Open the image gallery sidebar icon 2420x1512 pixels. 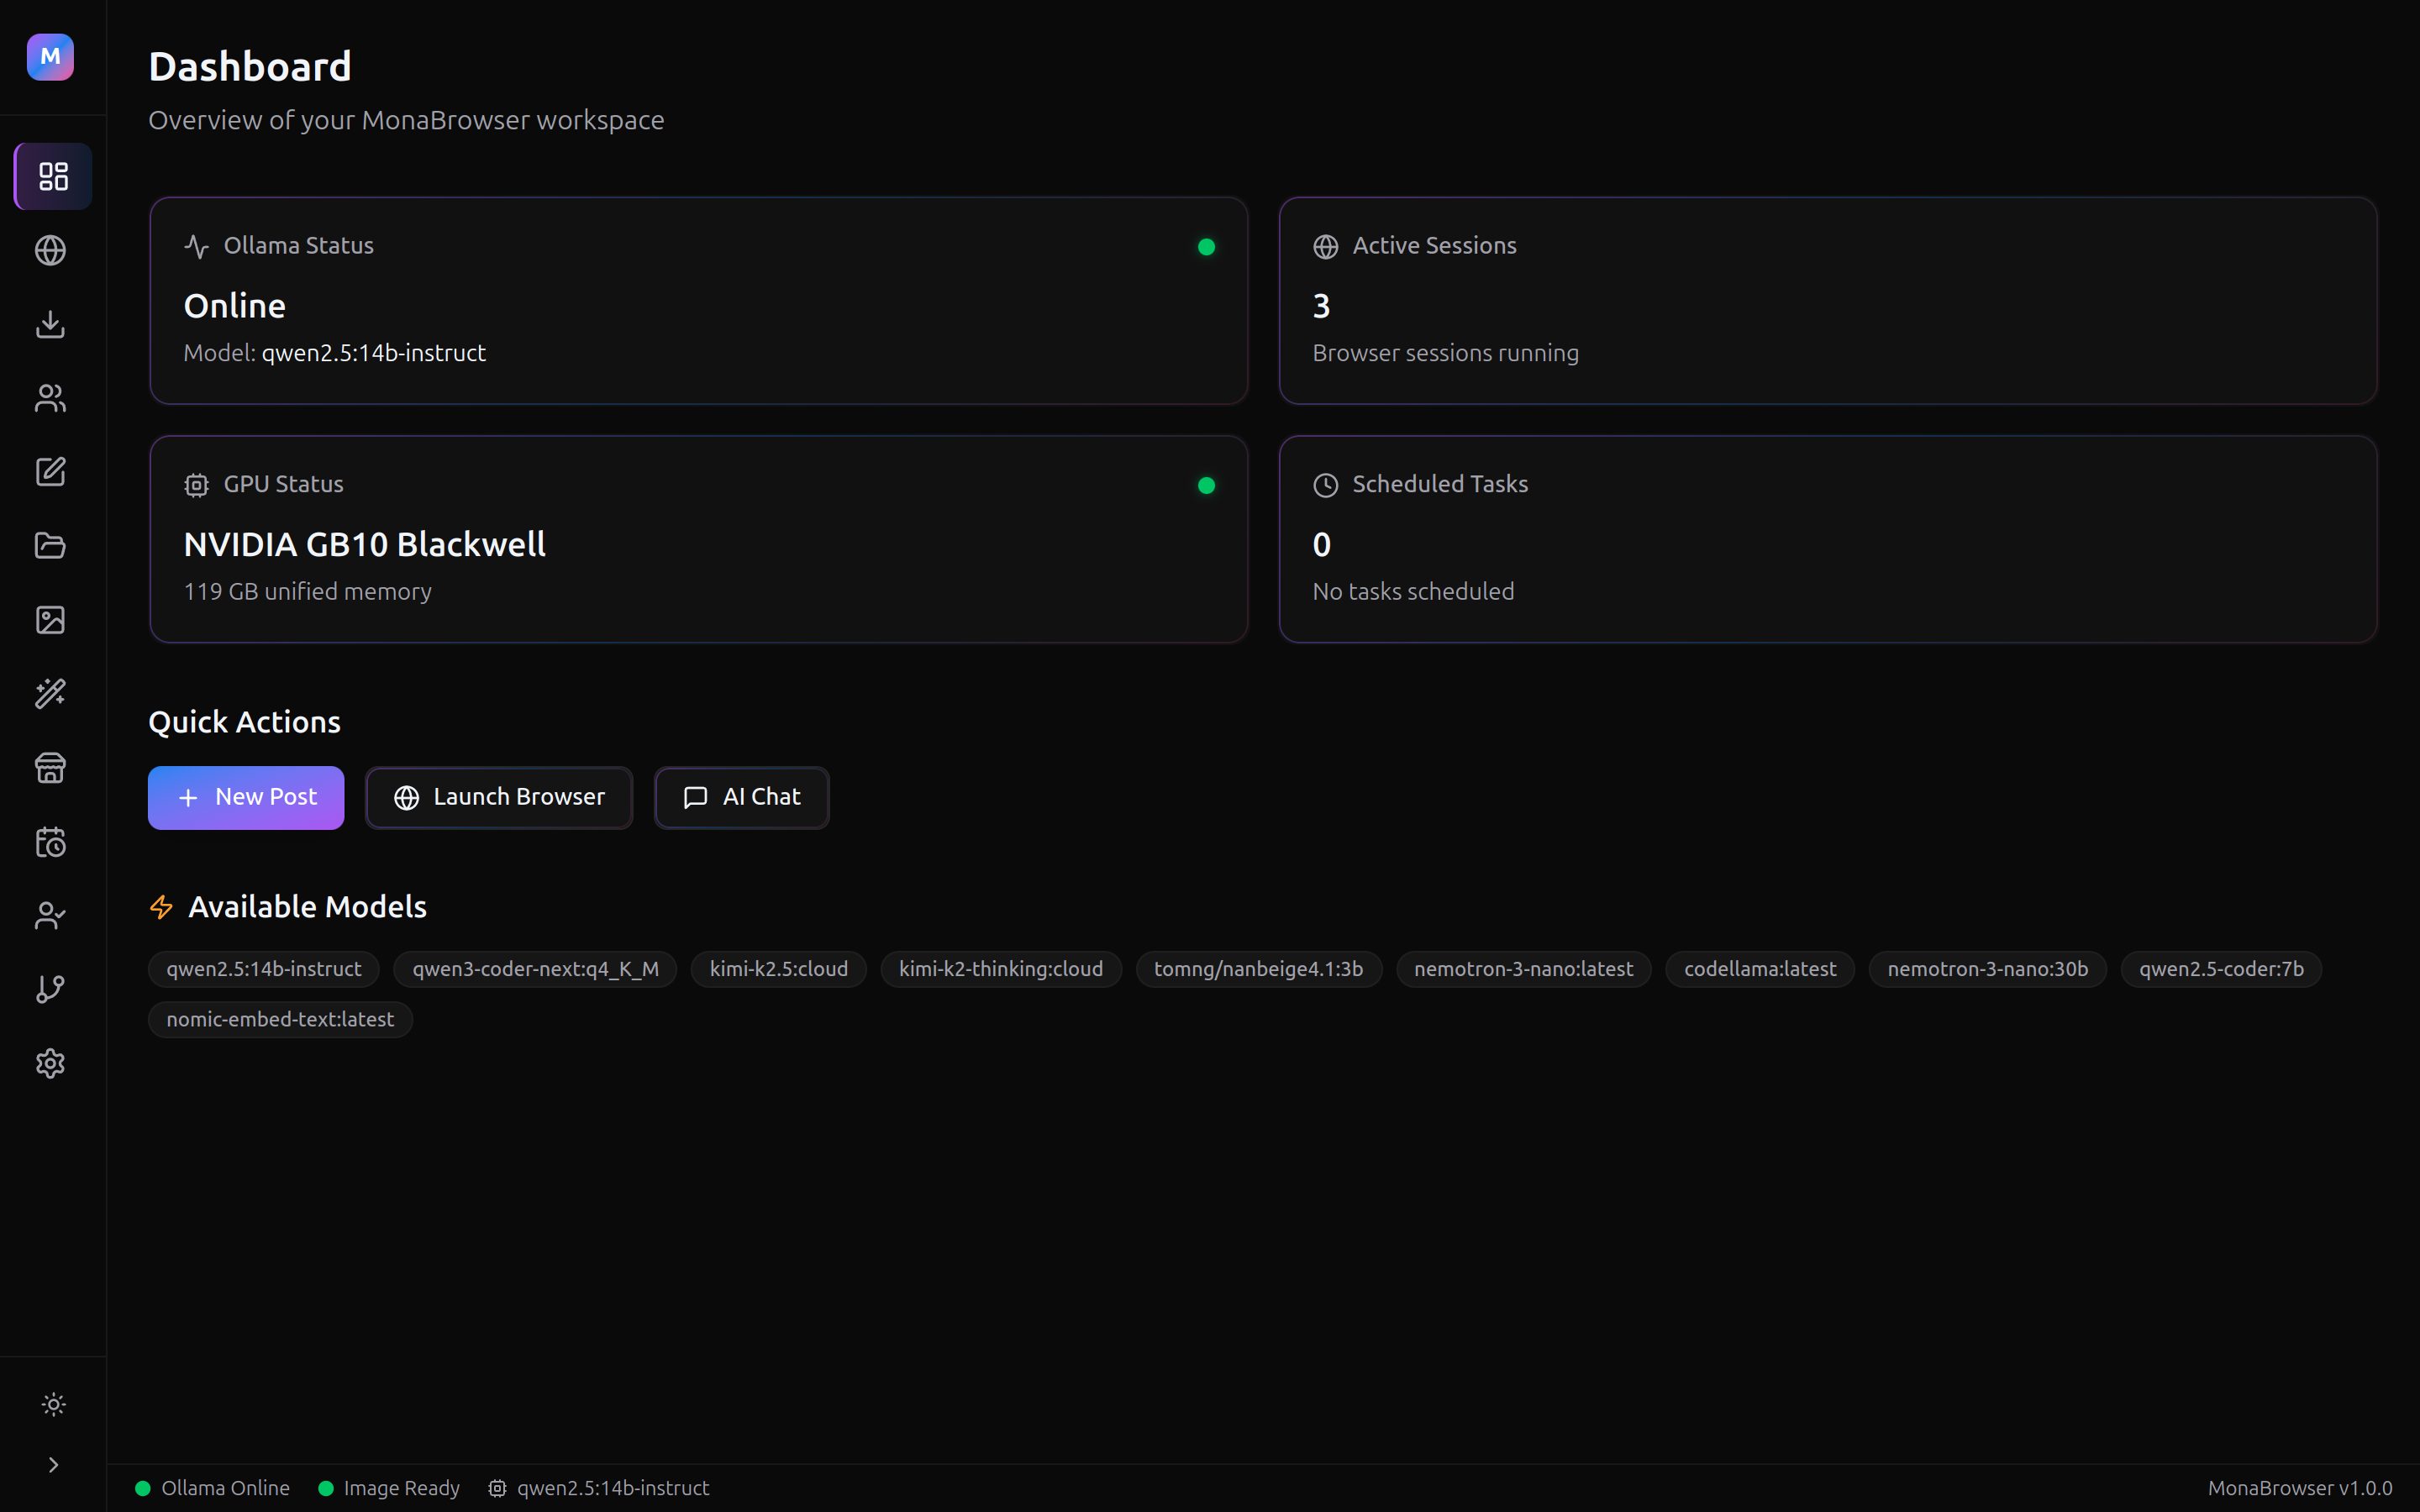pos(51,620)
